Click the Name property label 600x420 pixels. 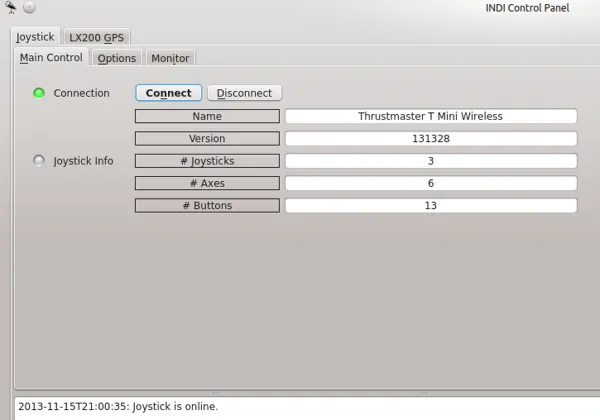click(x=207, y=116)
